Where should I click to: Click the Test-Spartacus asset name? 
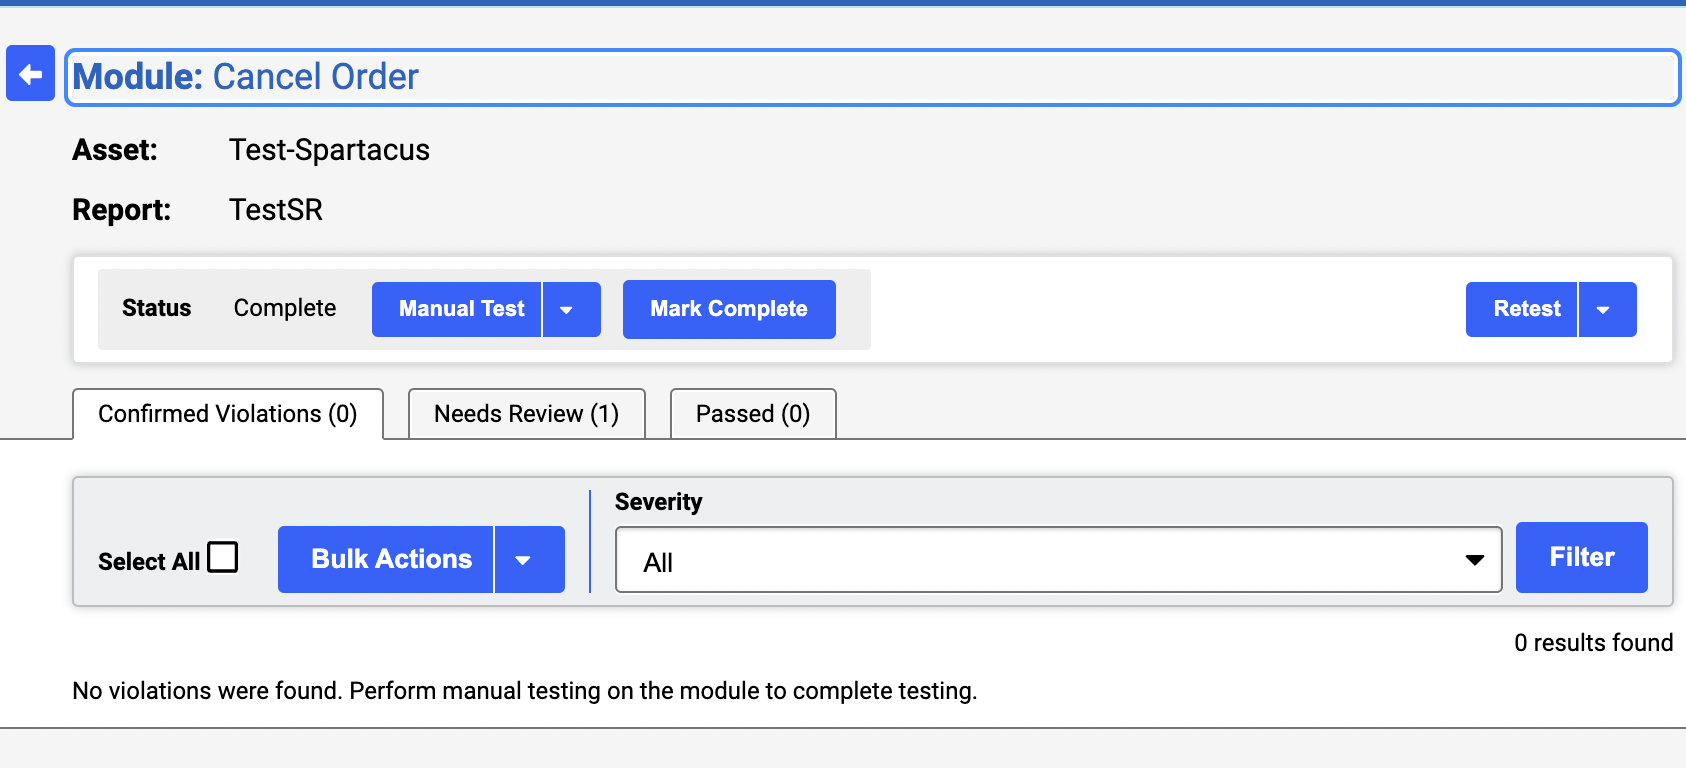pos(329,150)
